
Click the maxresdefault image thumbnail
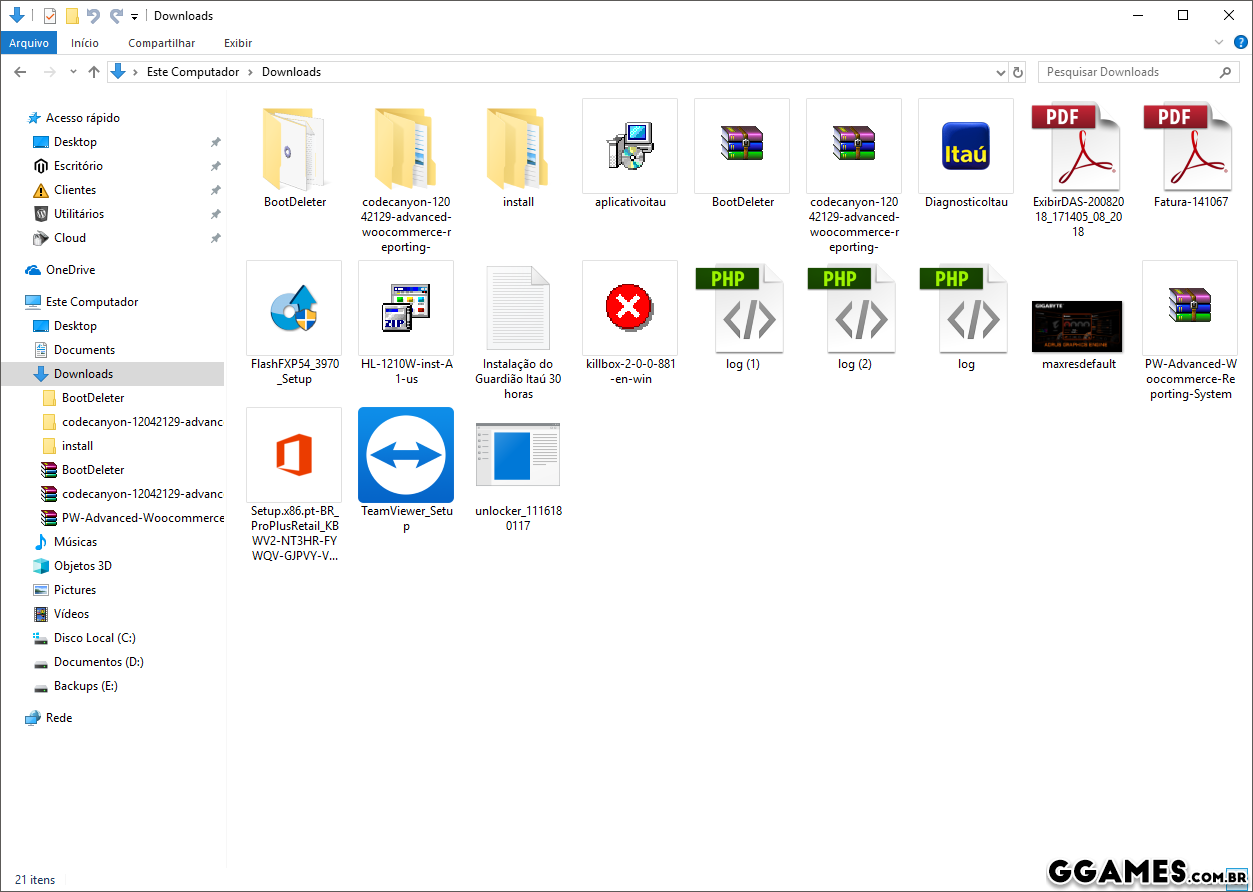click(1077, 326)
